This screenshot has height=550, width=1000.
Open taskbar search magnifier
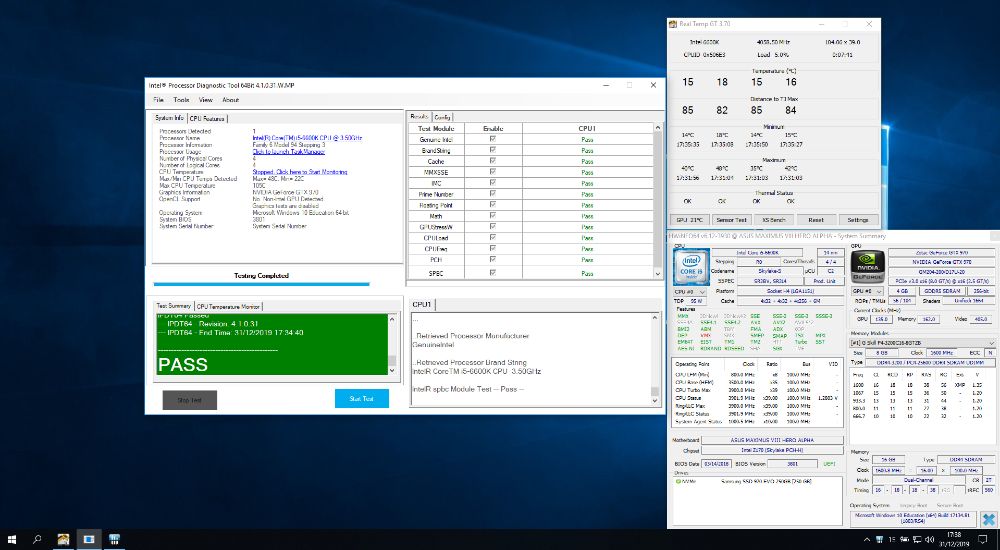pos(37,539)
